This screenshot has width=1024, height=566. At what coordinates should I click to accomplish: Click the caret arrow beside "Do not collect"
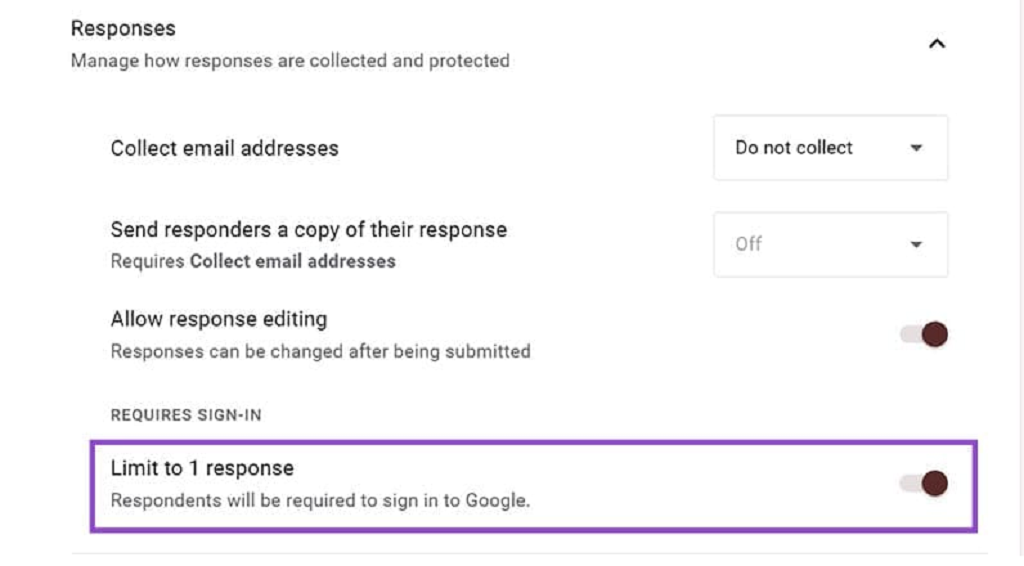[x=916, y=148]
